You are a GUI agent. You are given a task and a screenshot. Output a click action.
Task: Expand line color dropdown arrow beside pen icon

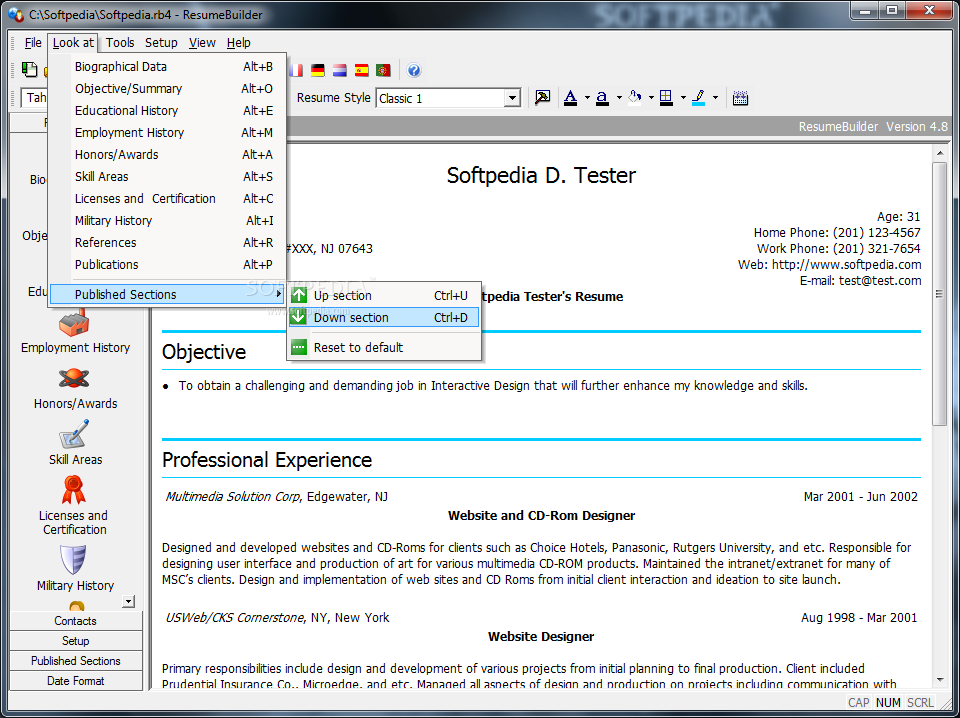715,98
